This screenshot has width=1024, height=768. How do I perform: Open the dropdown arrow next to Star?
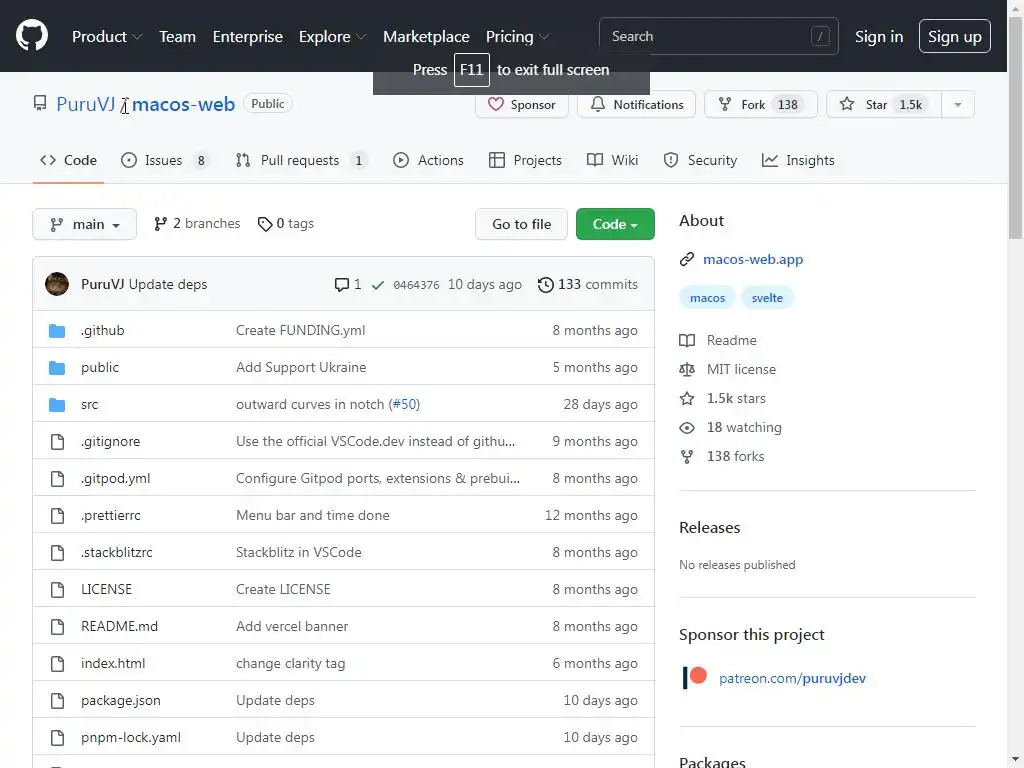click(957, 104)
